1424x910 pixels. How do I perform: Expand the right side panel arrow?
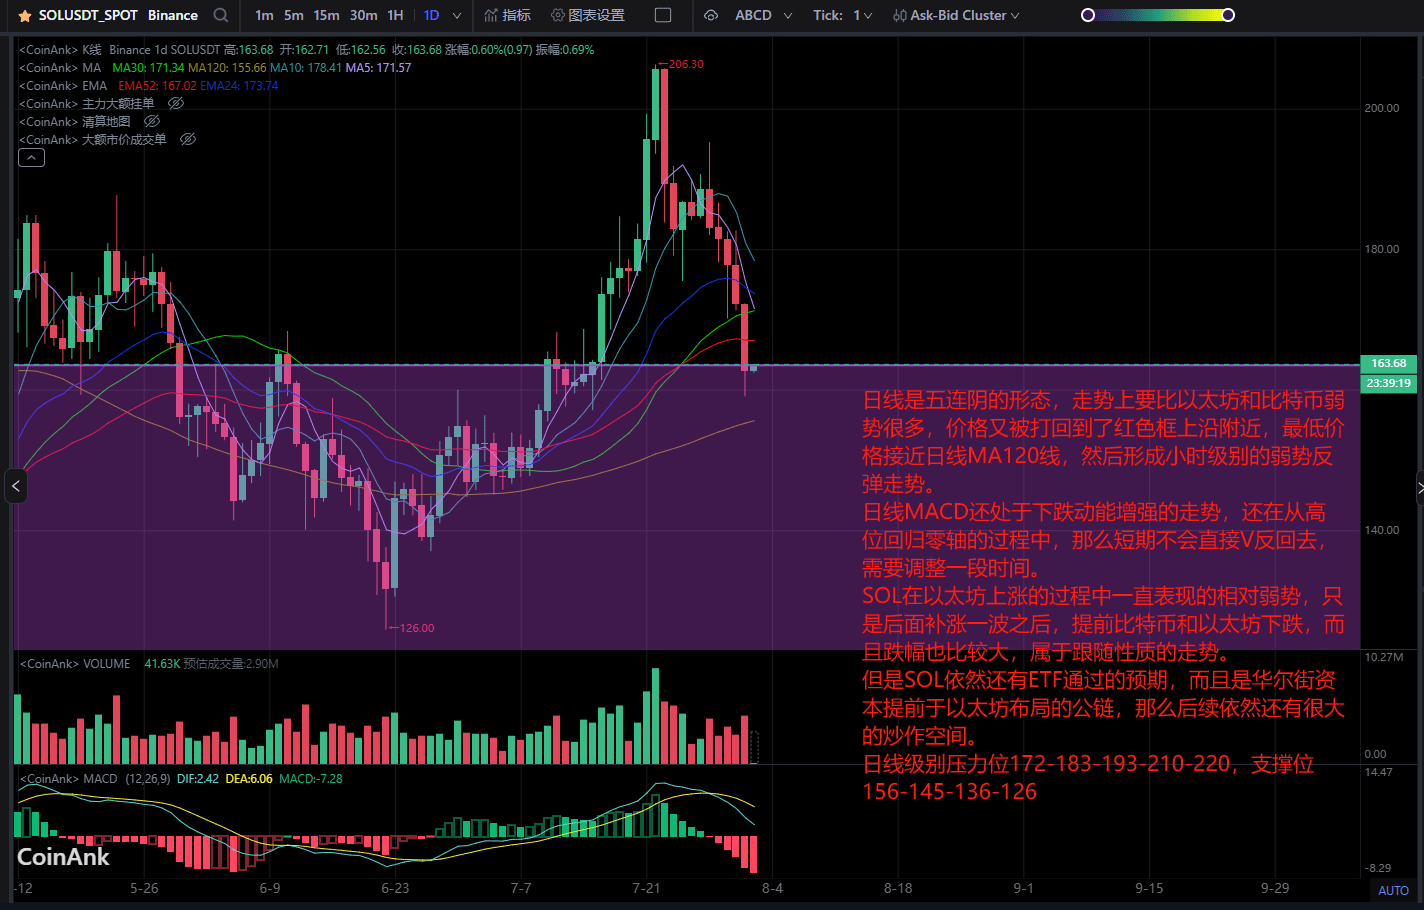point(1420,487)
